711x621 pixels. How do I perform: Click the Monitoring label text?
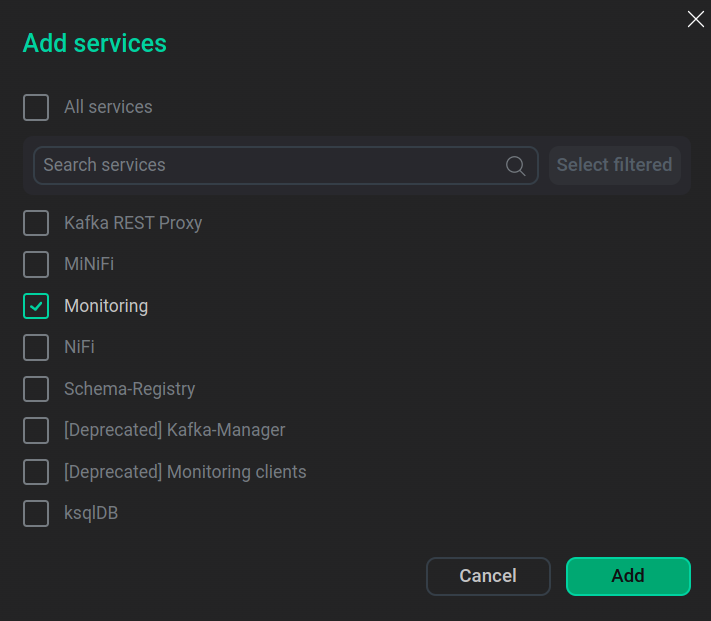pyautogui.click(x=106, y=306)
